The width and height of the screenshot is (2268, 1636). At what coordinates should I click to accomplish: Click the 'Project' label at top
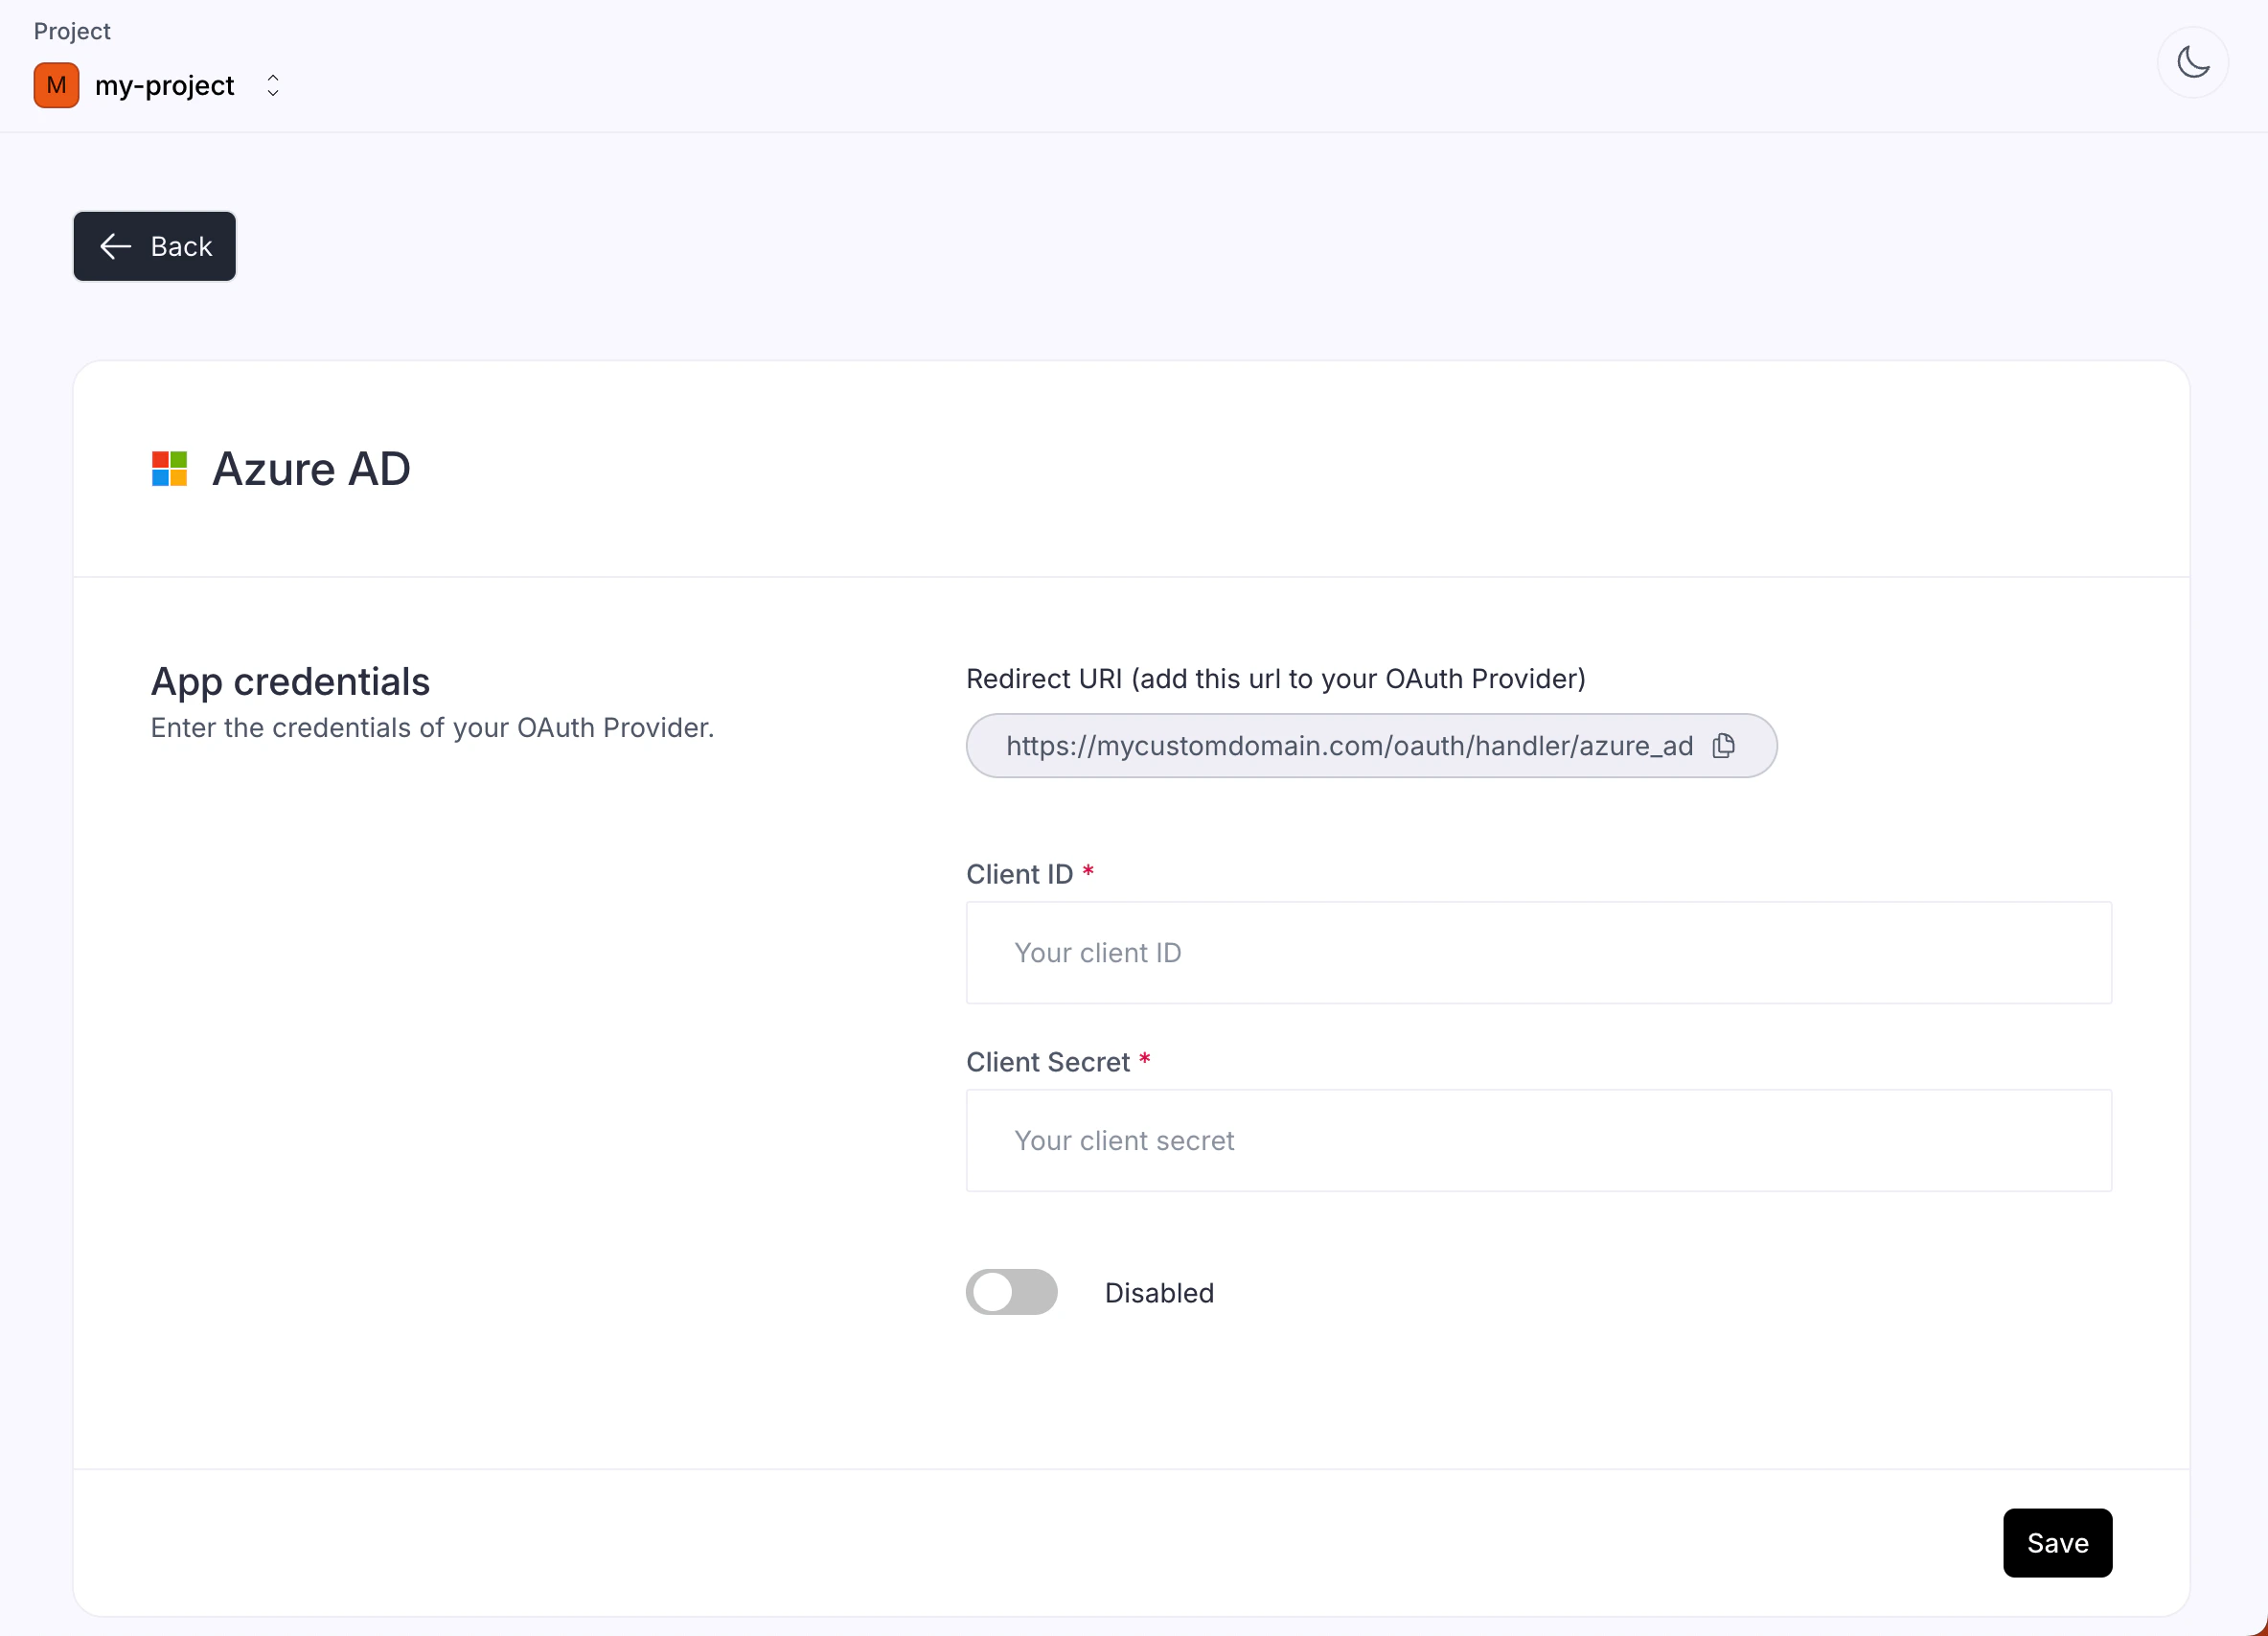72,31
